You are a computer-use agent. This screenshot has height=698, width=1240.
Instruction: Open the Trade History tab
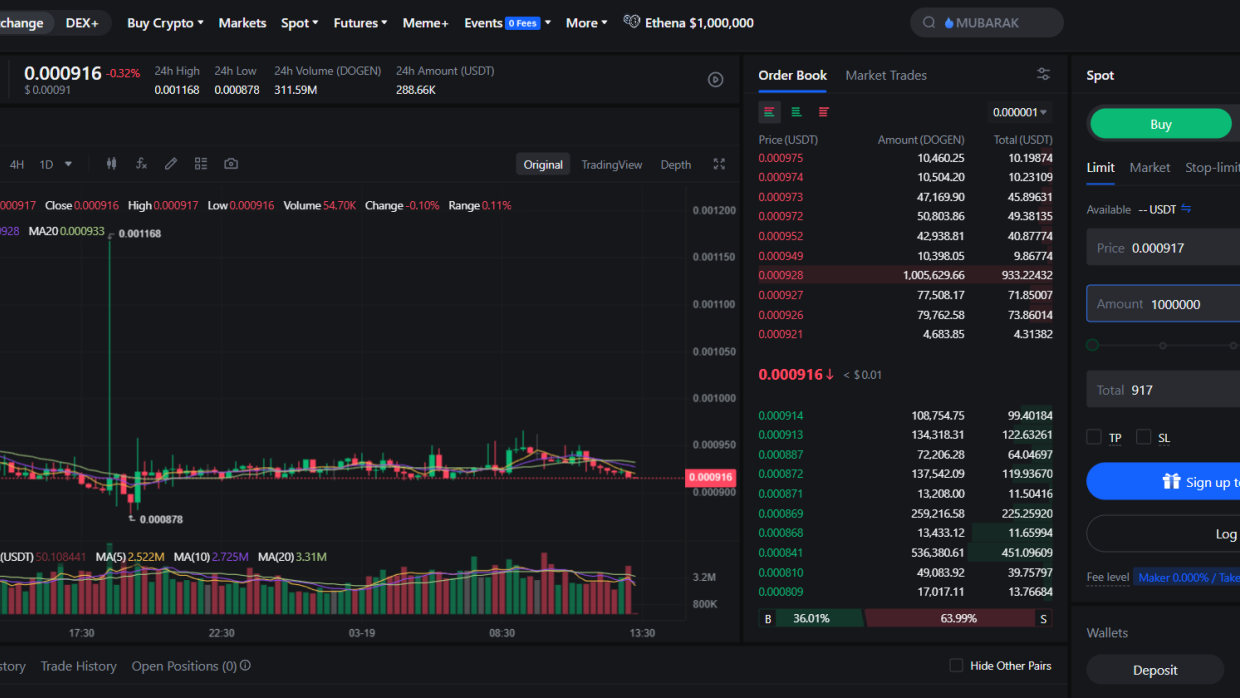78,666
